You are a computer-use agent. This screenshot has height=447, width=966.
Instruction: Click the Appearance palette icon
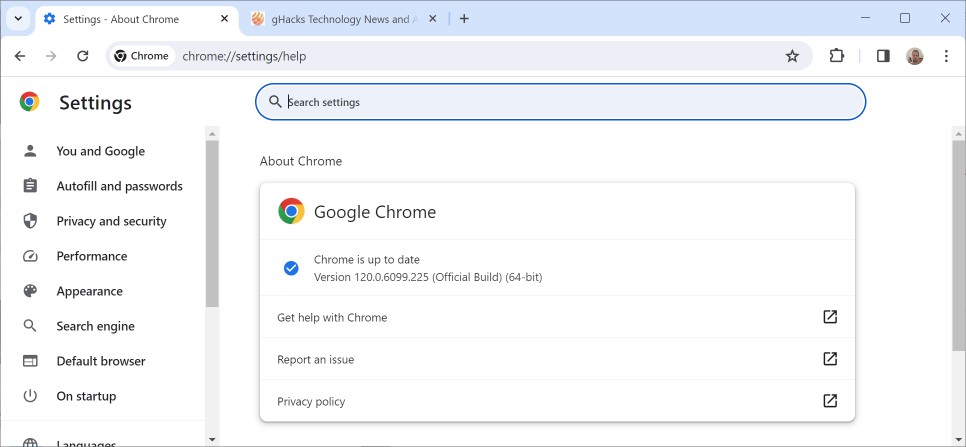click(x=30, y=291)
